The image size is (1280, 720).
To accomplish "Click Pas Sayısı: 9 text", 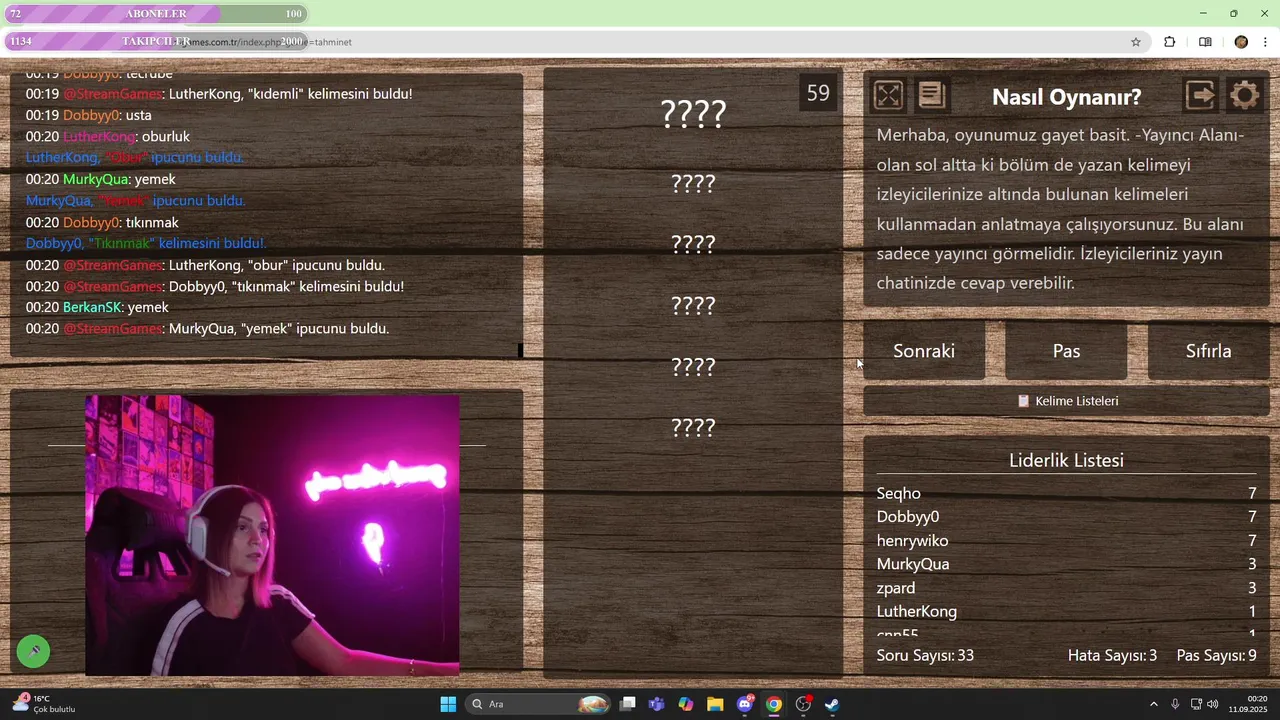I will coord(1217,656).
